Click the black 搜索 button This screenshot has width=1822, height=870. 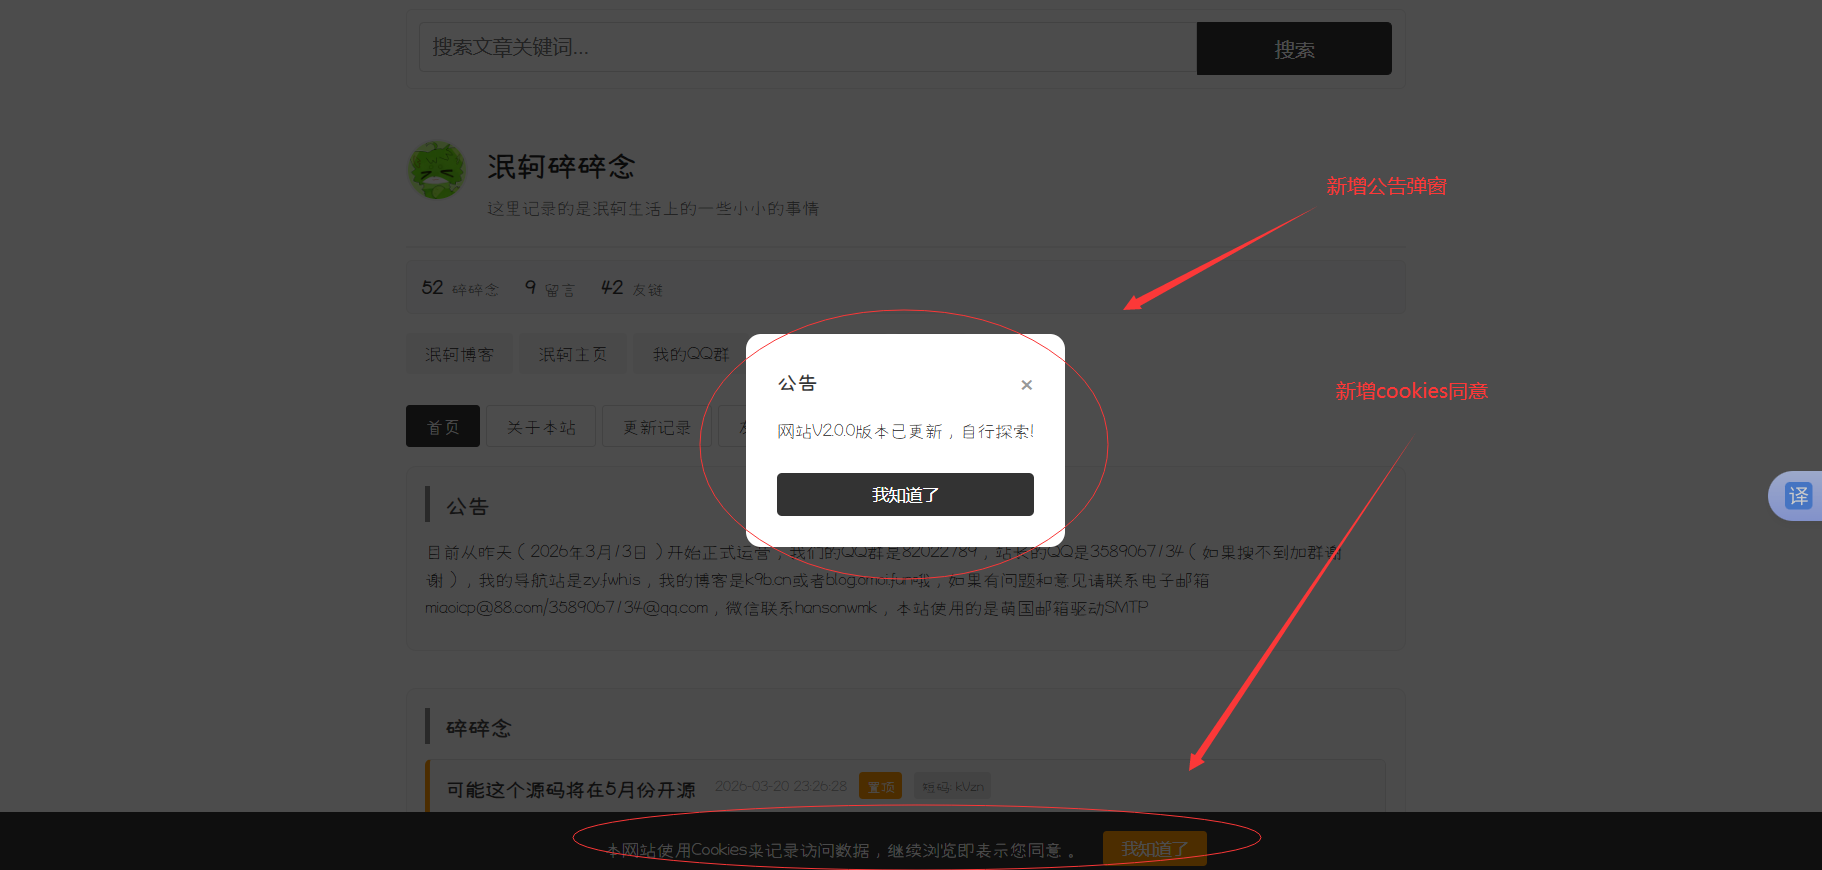coord(1293,49)
